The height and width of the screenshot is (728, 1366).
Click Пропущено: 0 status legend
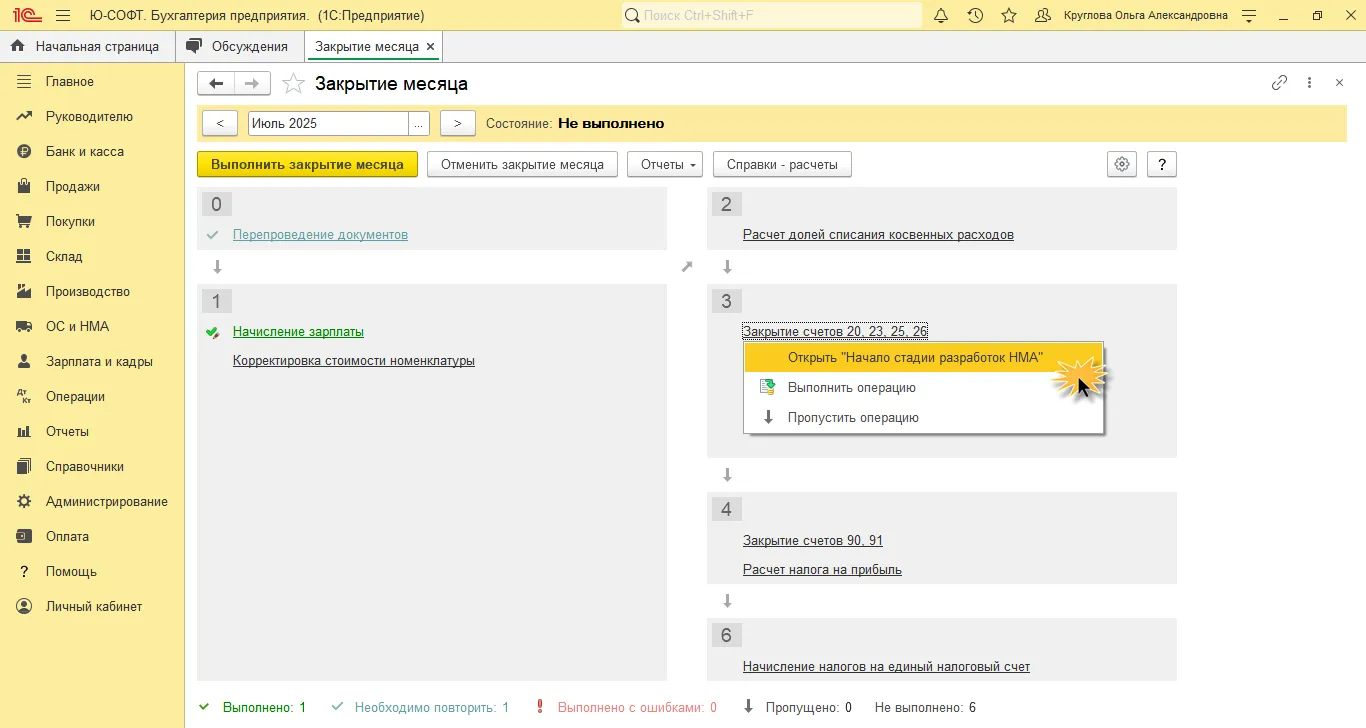[797, 708]
